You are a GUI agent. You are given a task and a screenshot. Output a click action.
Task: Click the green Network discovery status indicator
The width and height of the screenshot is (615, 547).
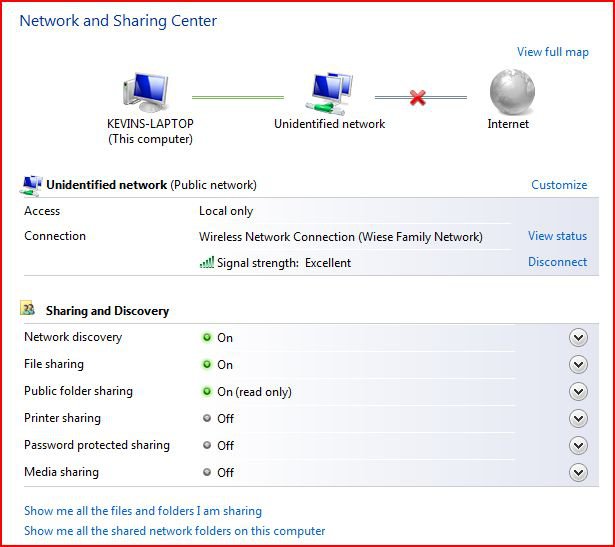207,338
